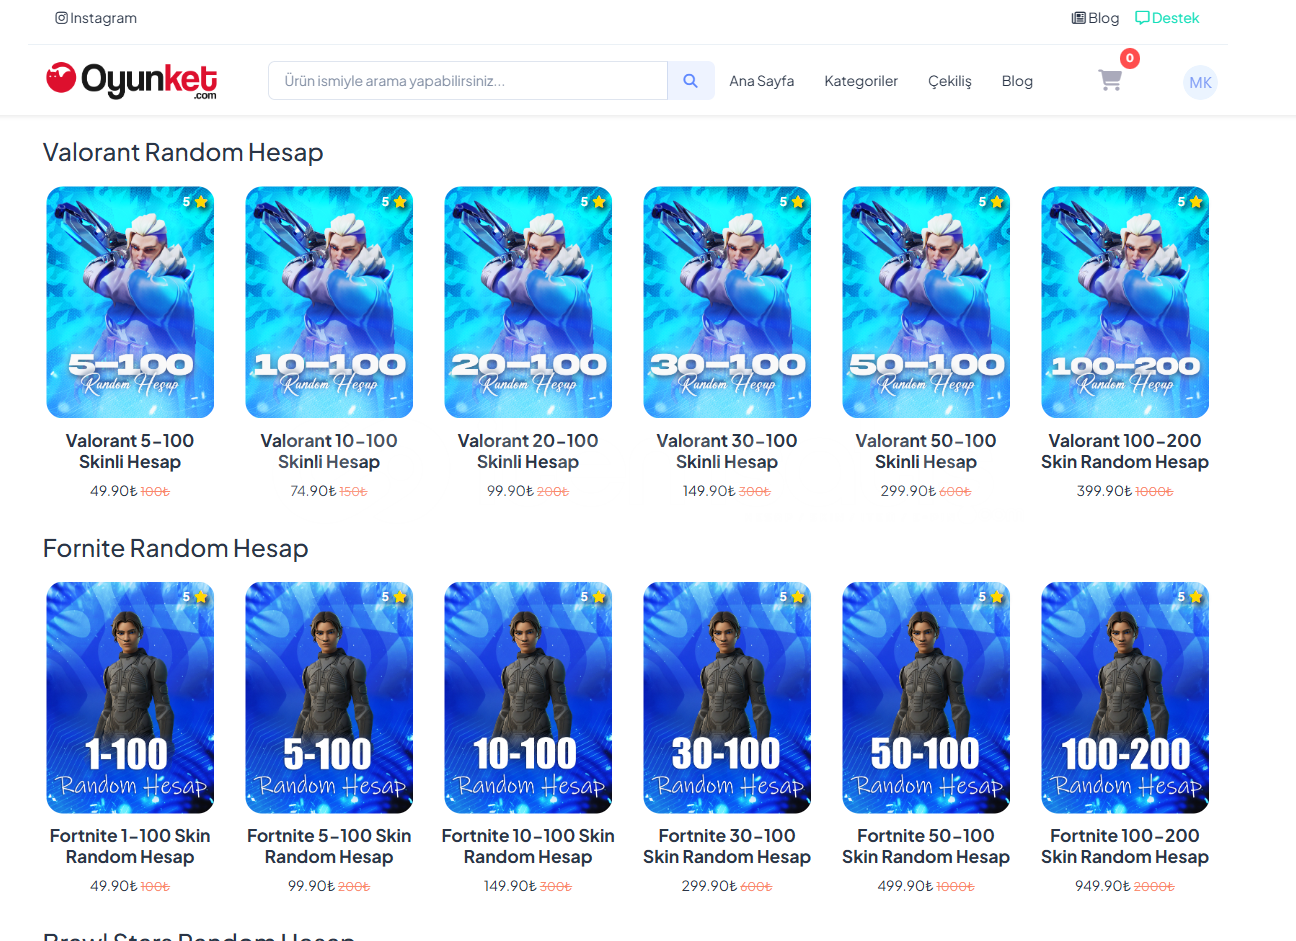Open the Destek support link

[1167, 18]
